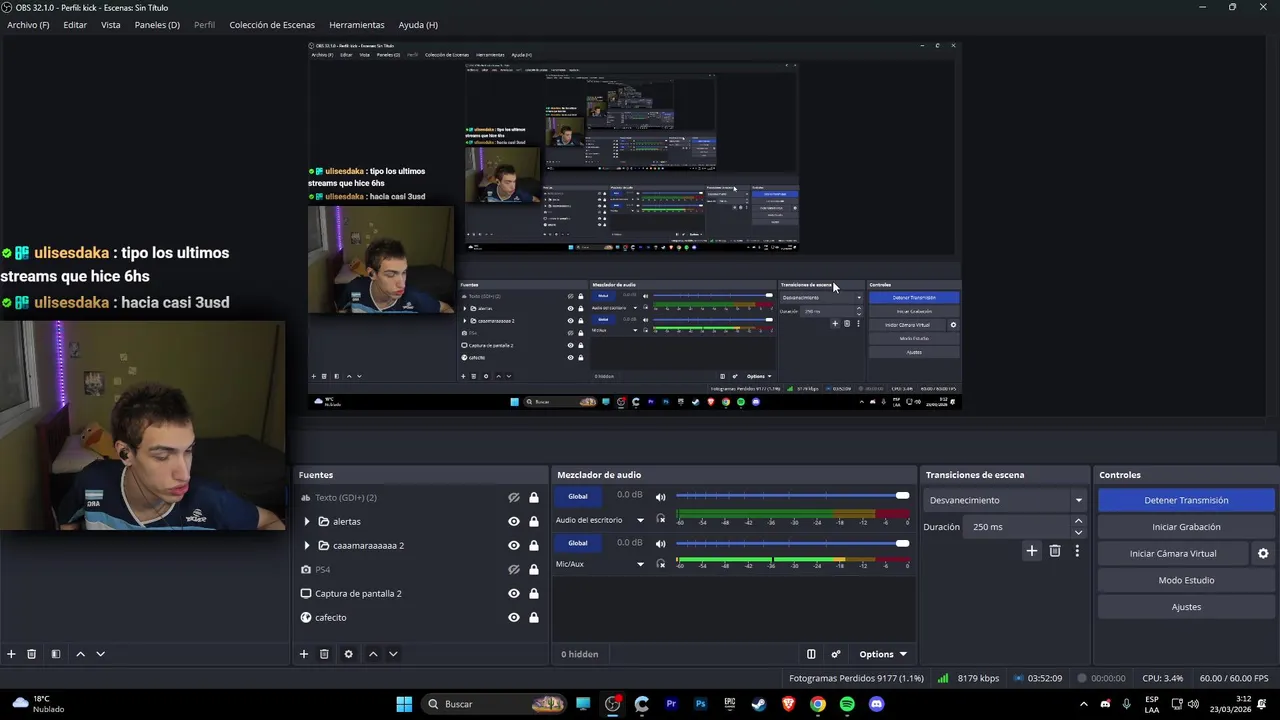Click Iniciar Grabación button
Screen dimensions: 1280x720
[1186, 527]
